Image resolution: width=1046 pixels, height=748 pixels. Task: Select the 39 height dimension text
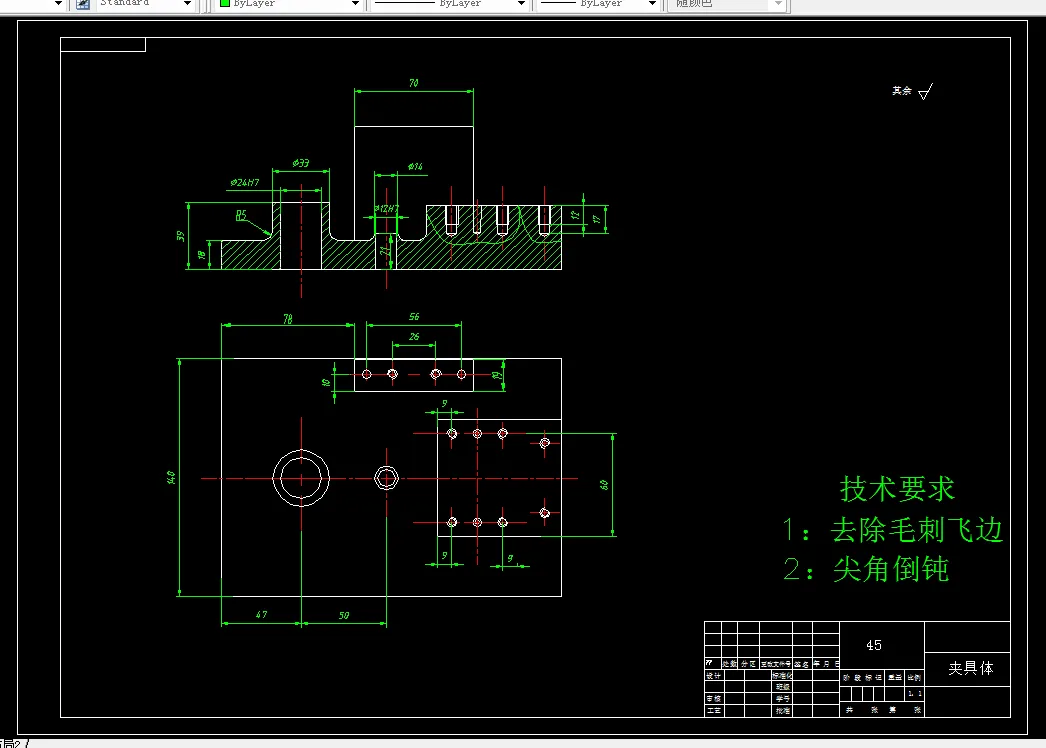[180, 236]
